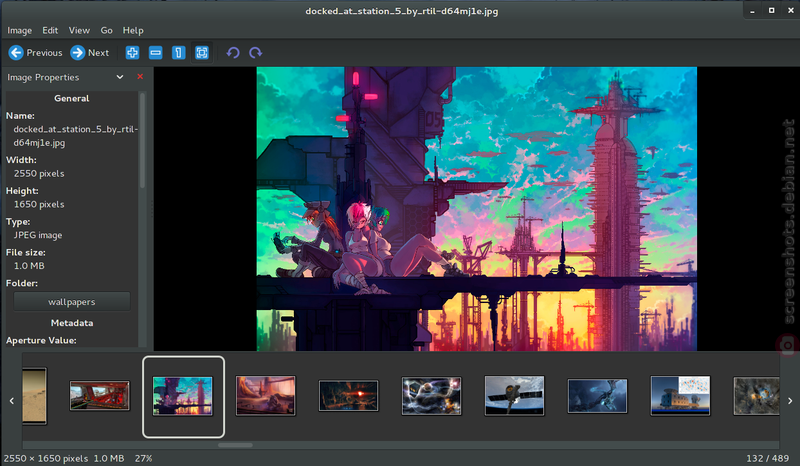Open the View menu
Image resolution: width=800 pixels, height=466 pixels.
click(79, 31)
